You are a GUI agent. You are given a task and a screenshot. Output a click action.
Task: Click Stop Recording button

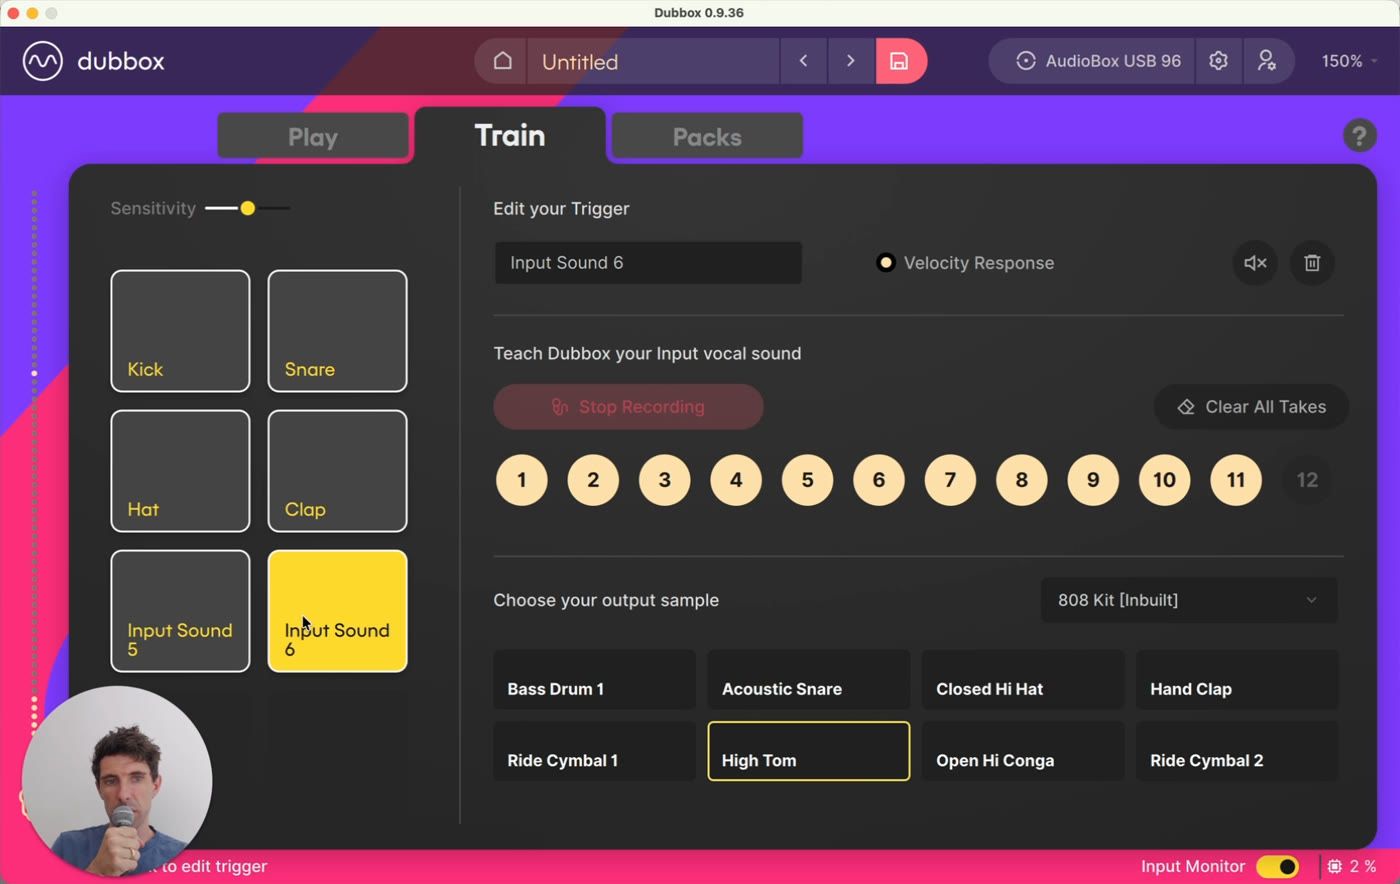click(628, 407)
